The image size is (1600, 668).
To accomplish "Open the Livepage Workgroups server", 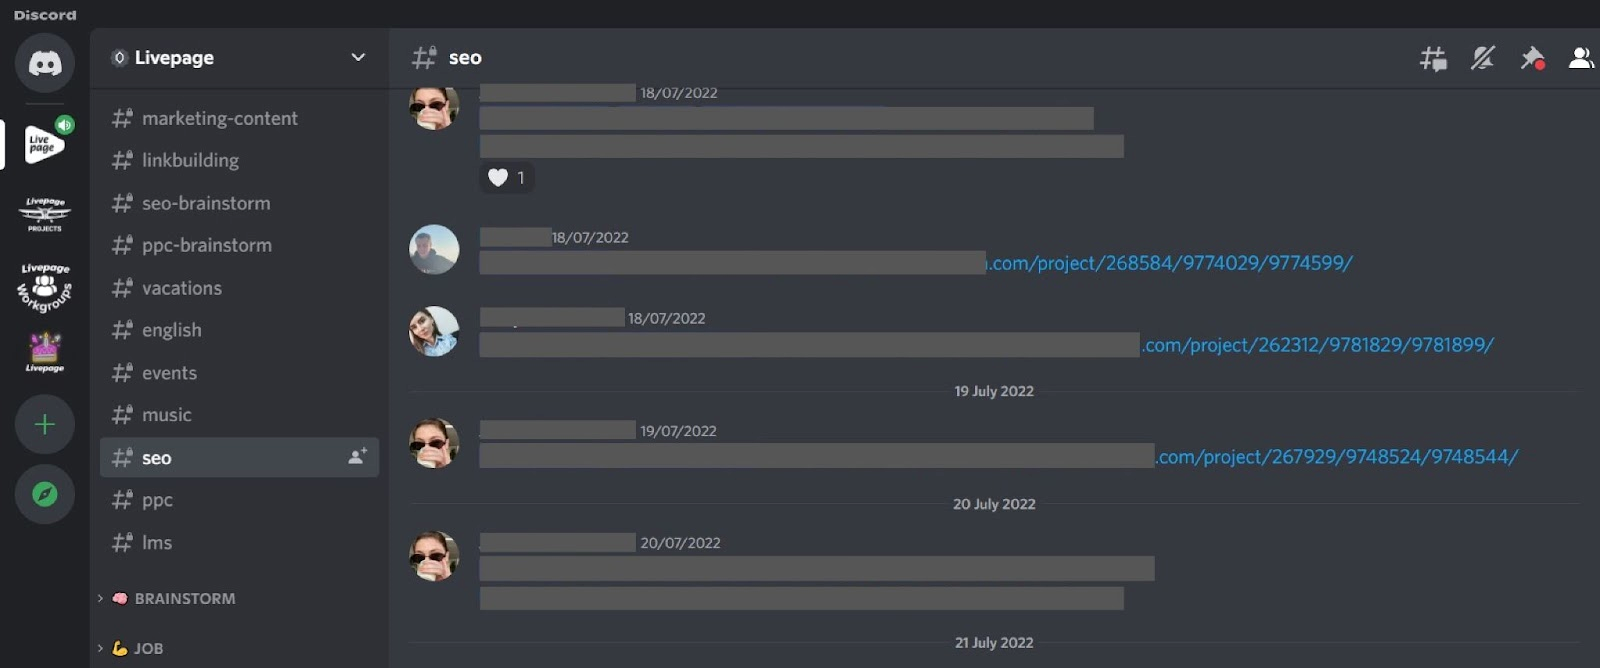I will coord(44,288).
